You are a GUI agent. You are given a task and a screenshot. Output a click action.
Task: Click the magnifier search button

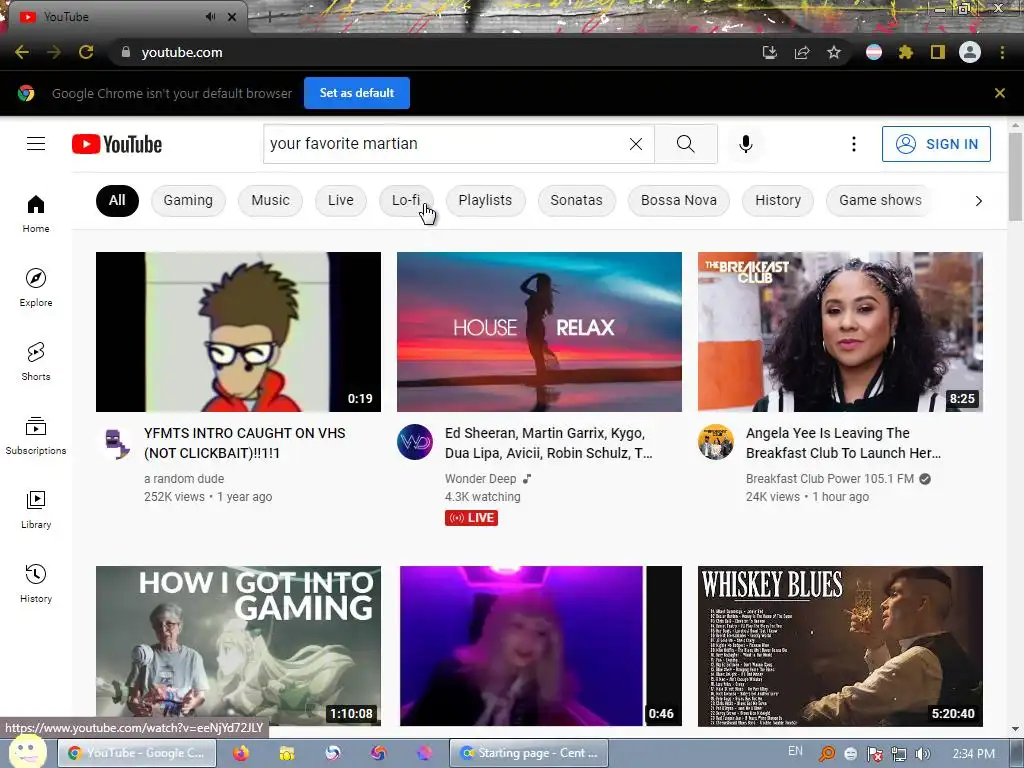pyautogui.click(x=686, y=144)
